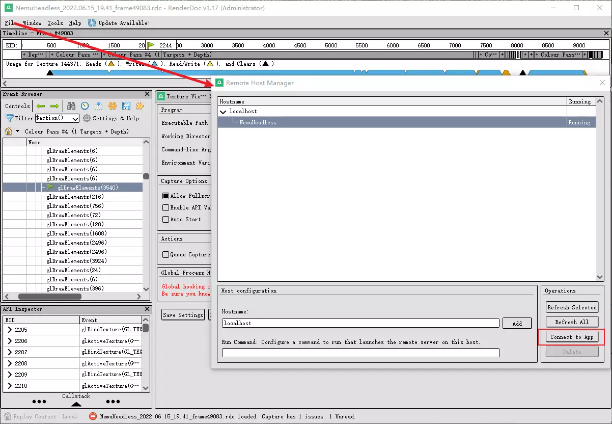Close the Event Browser panel
Viewport: 612px width, 424px height.
(x=147, y=94)
